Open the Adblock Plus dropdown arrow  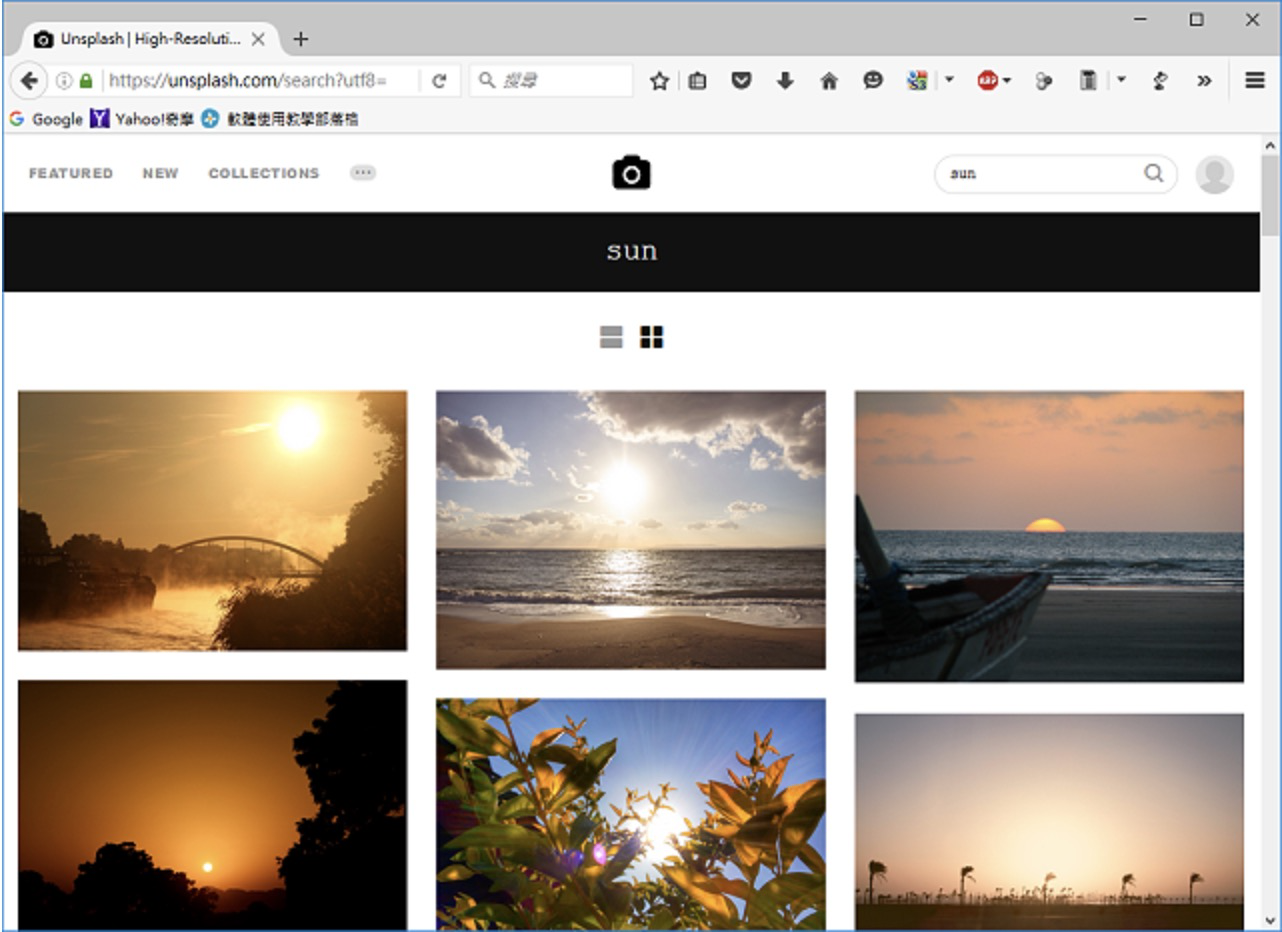point(1007,81)
